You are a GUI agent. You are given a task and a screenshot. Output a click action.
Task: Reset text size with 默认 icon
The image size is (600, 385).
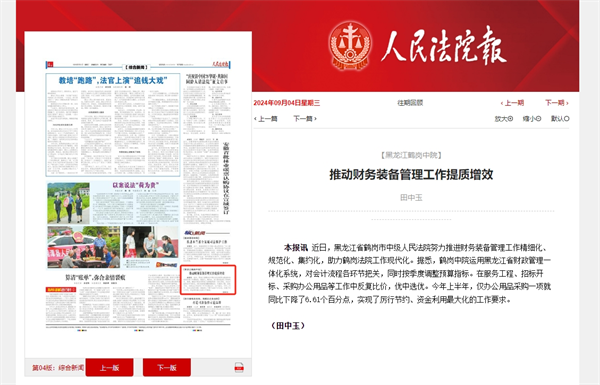pyautogui.click(x=560, y=119)
